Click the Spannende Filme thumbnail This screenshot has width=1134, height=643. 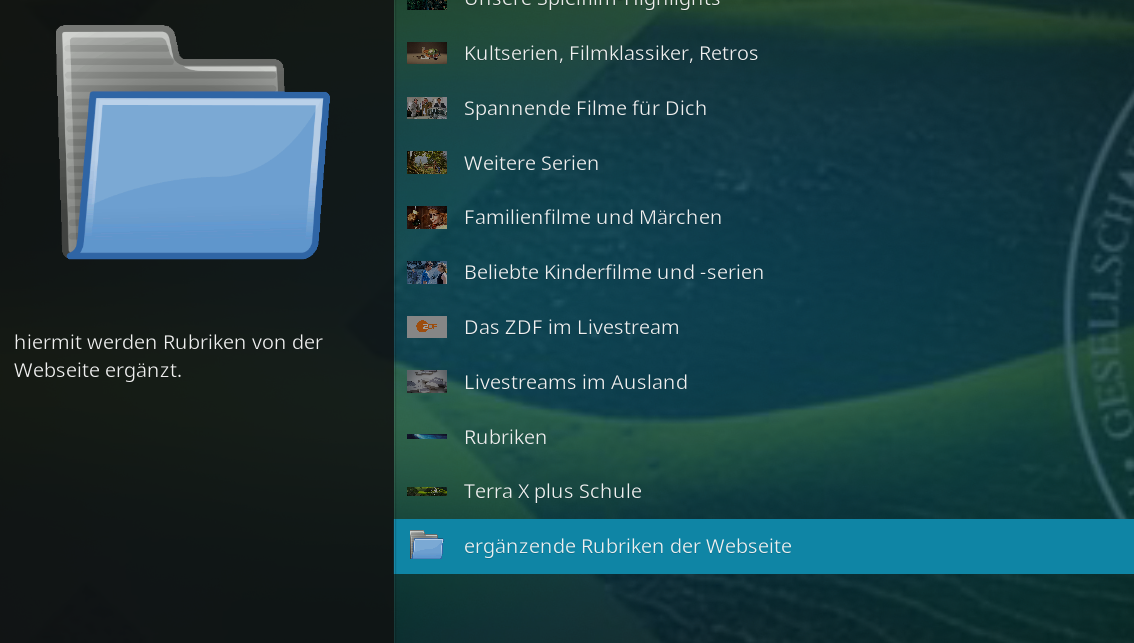(x=427, y=108)
